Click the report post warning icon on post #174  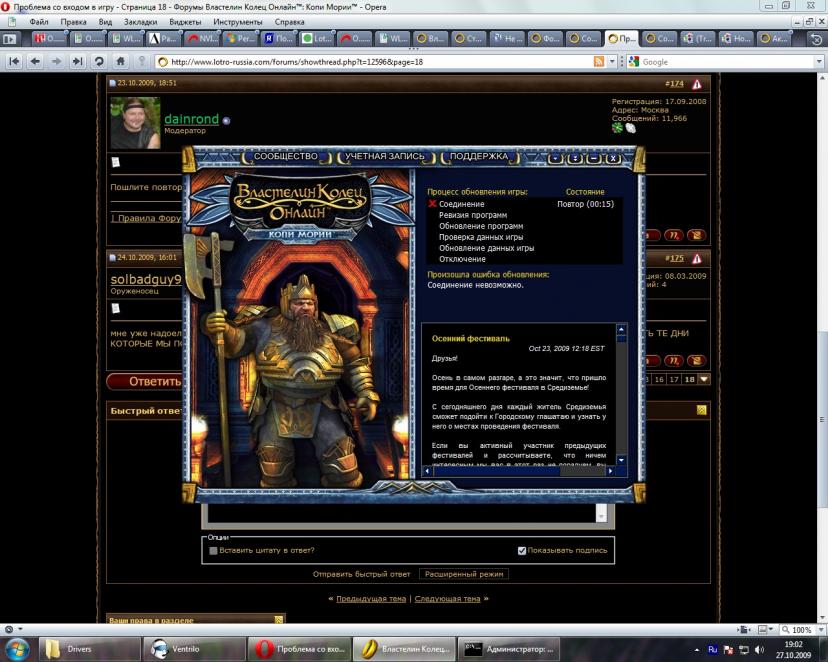point(697,85)
